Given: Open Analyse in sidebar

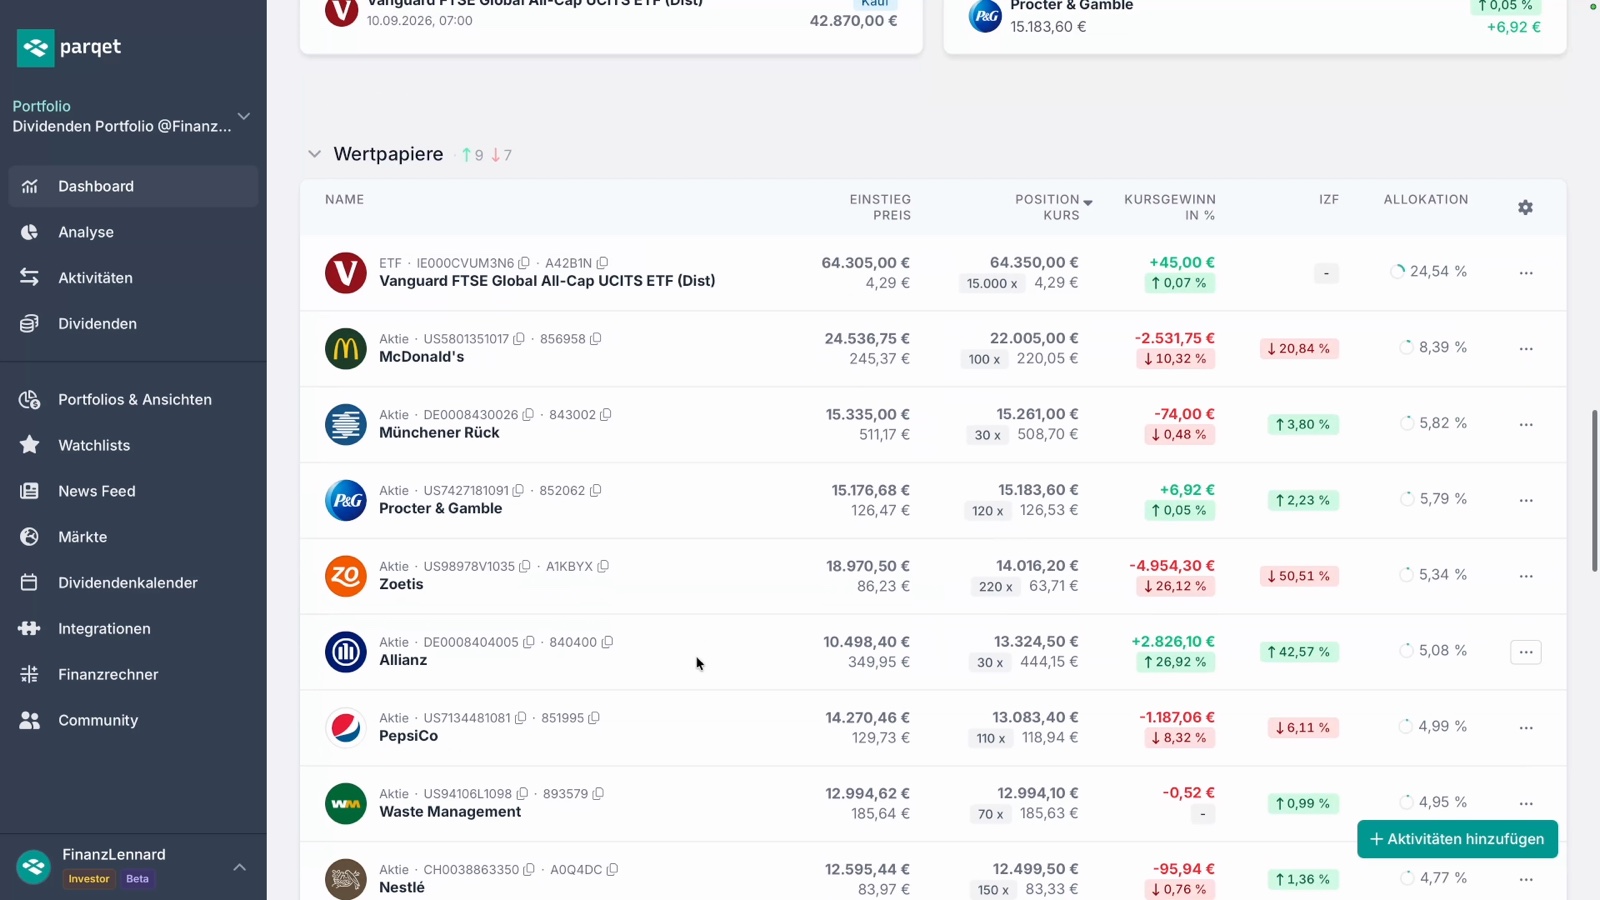Looking at the screenshot, I should (x=133, y=232).
